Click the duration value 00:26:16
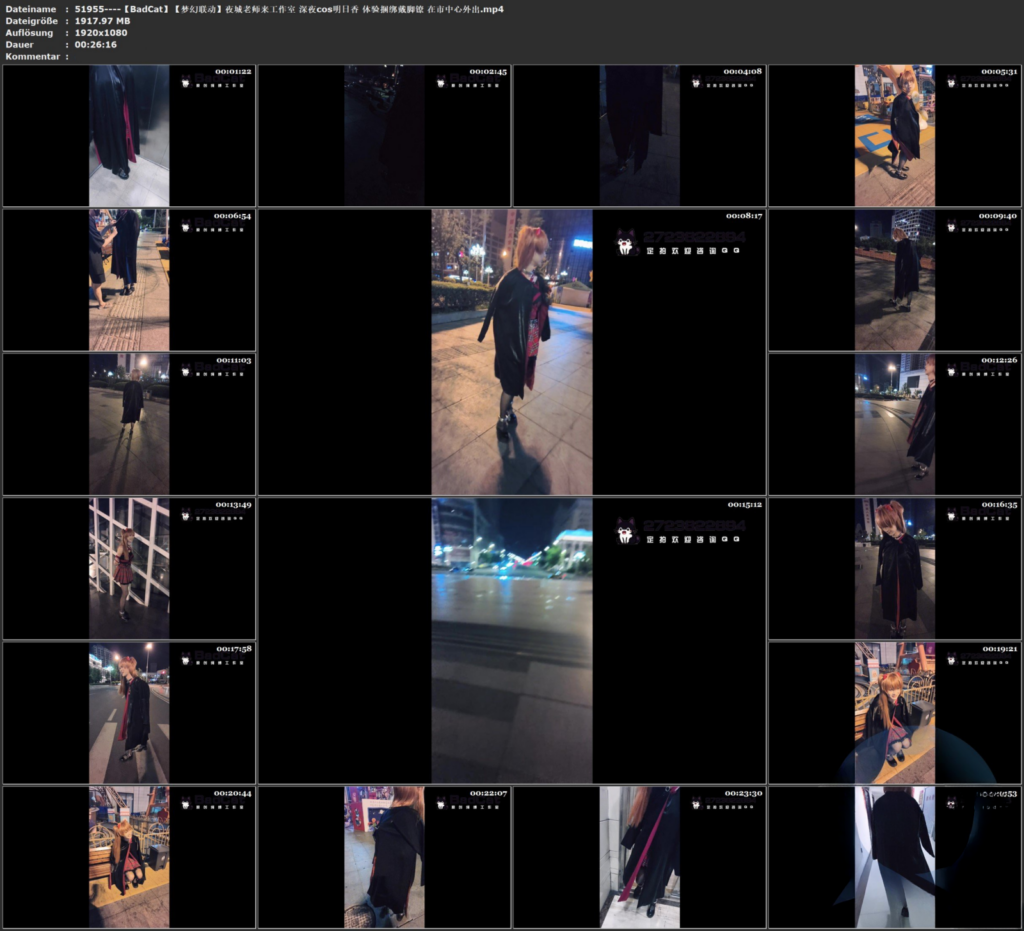The height and width of the screenshot is (931, 1024). [95, 44]
